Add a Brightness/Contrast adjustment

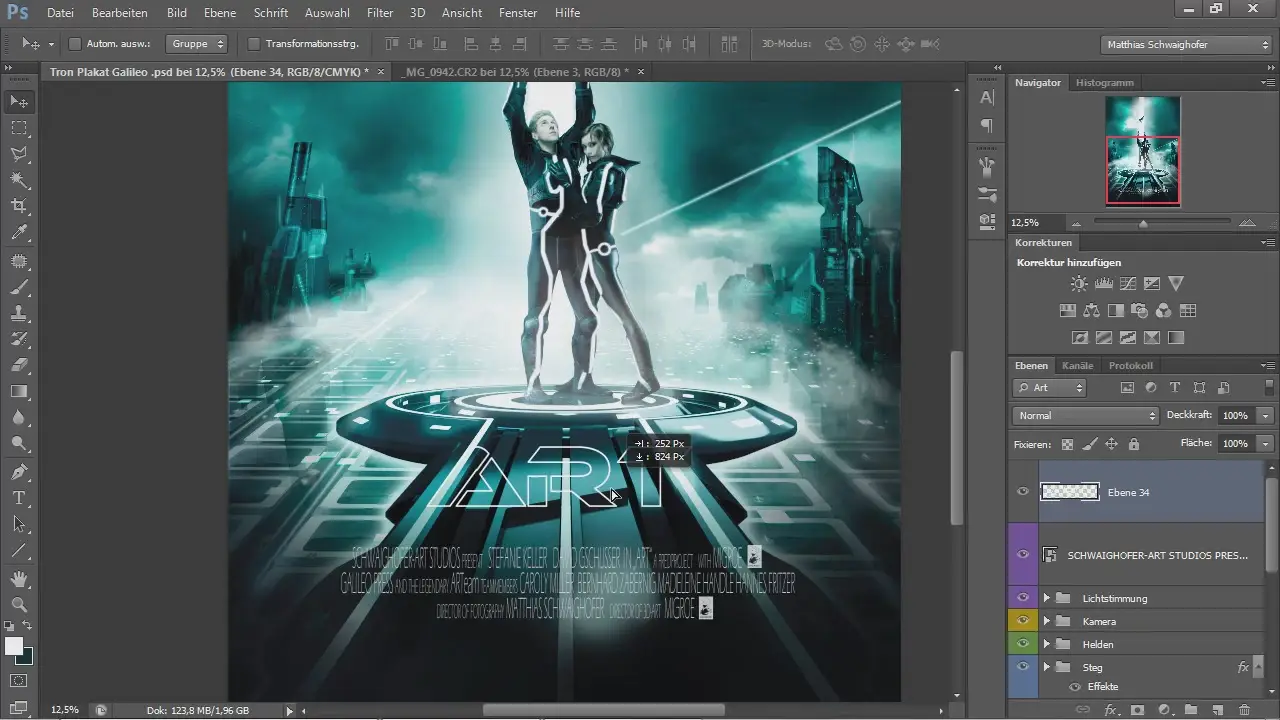click(1080, 284)
